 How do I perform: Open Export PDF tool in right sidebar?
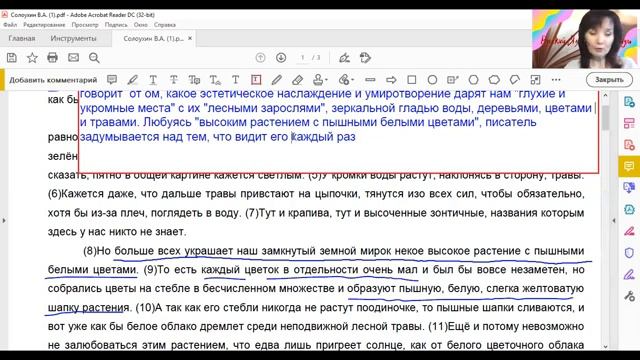[x=629, y=102]
